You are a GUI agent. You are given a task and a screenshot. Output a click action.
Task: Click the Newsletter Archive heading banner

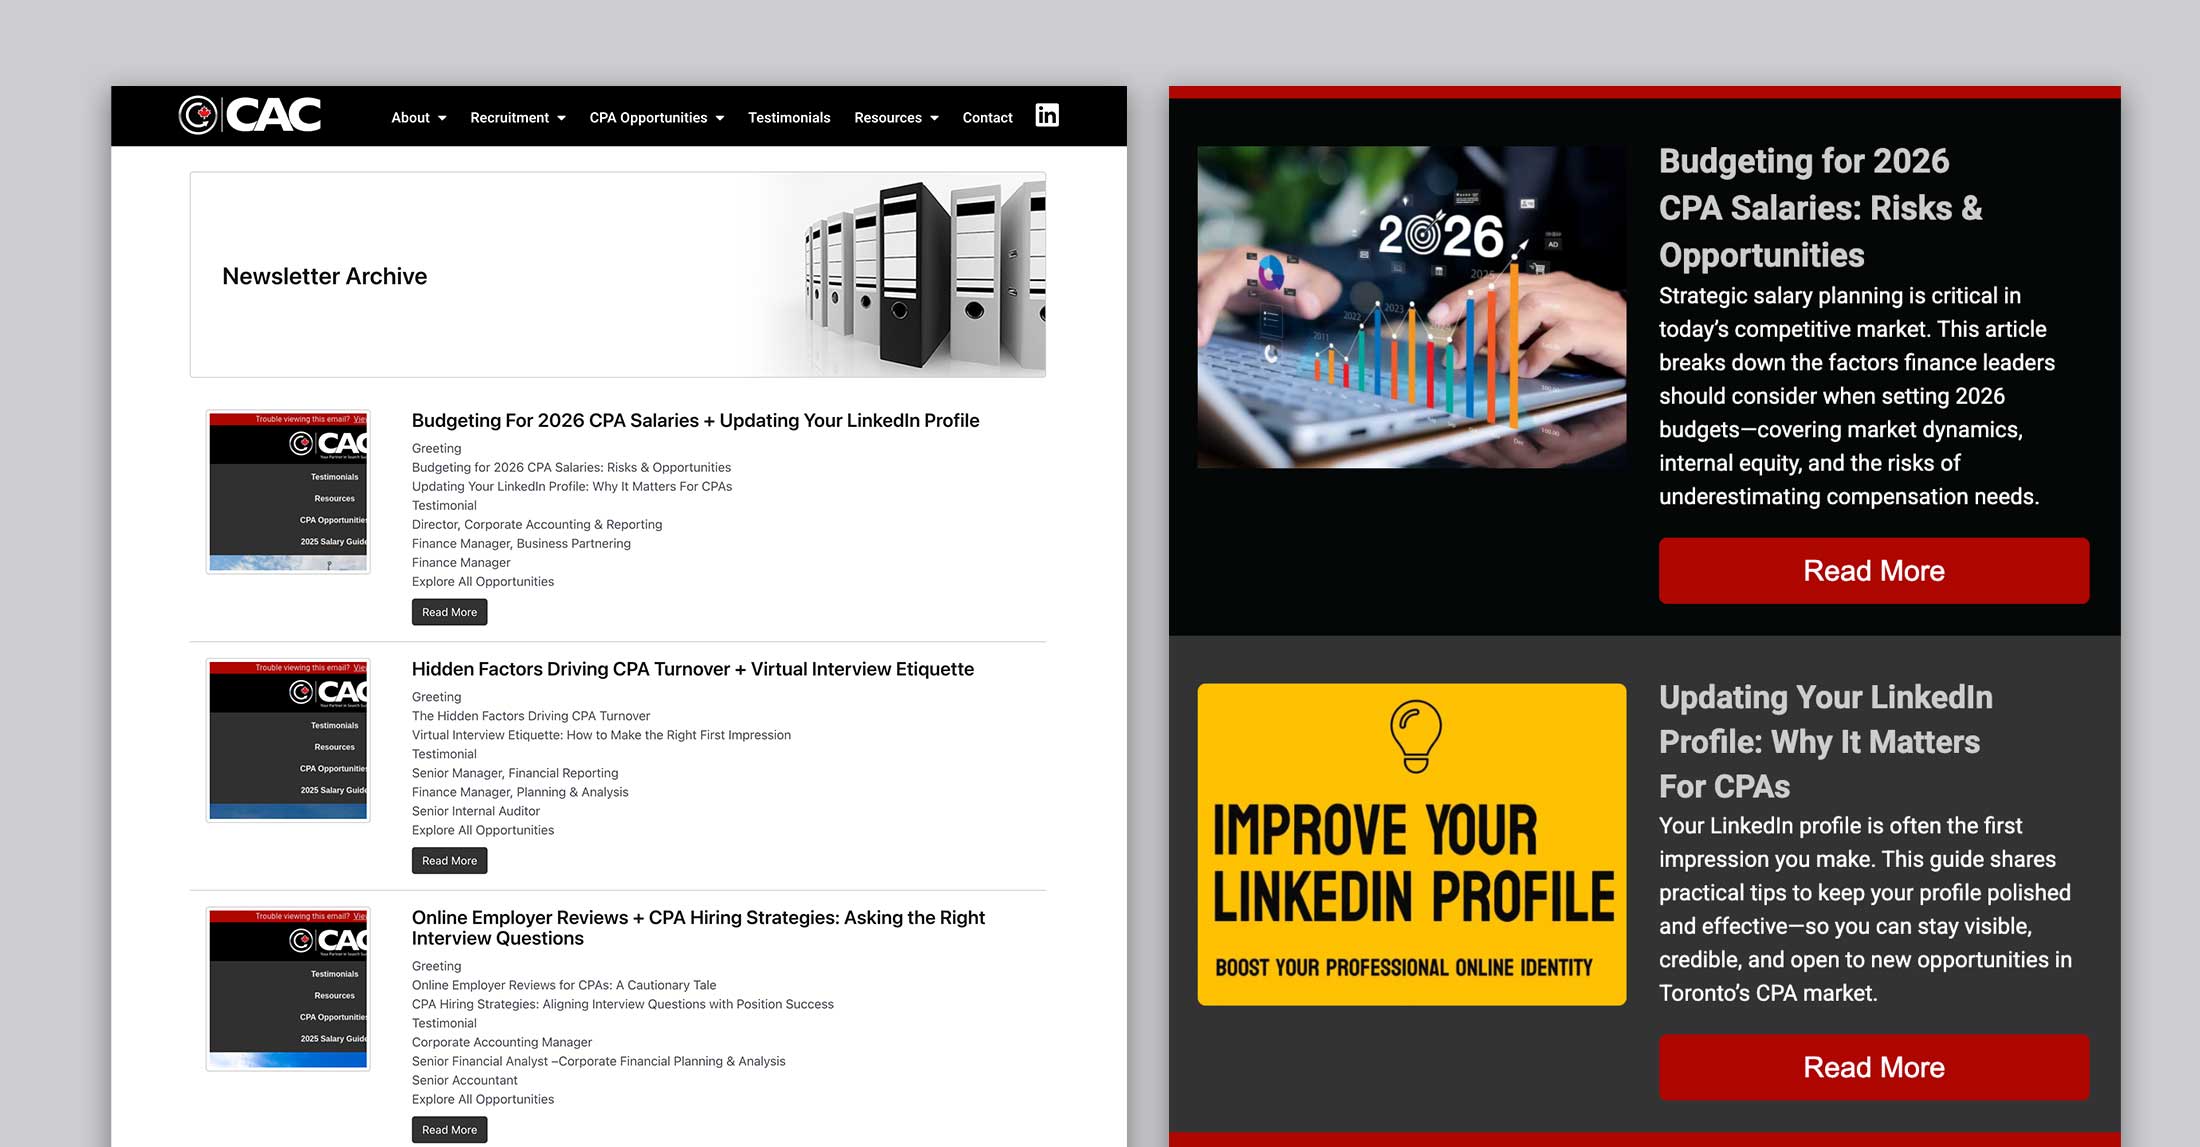tap(618, 275)
